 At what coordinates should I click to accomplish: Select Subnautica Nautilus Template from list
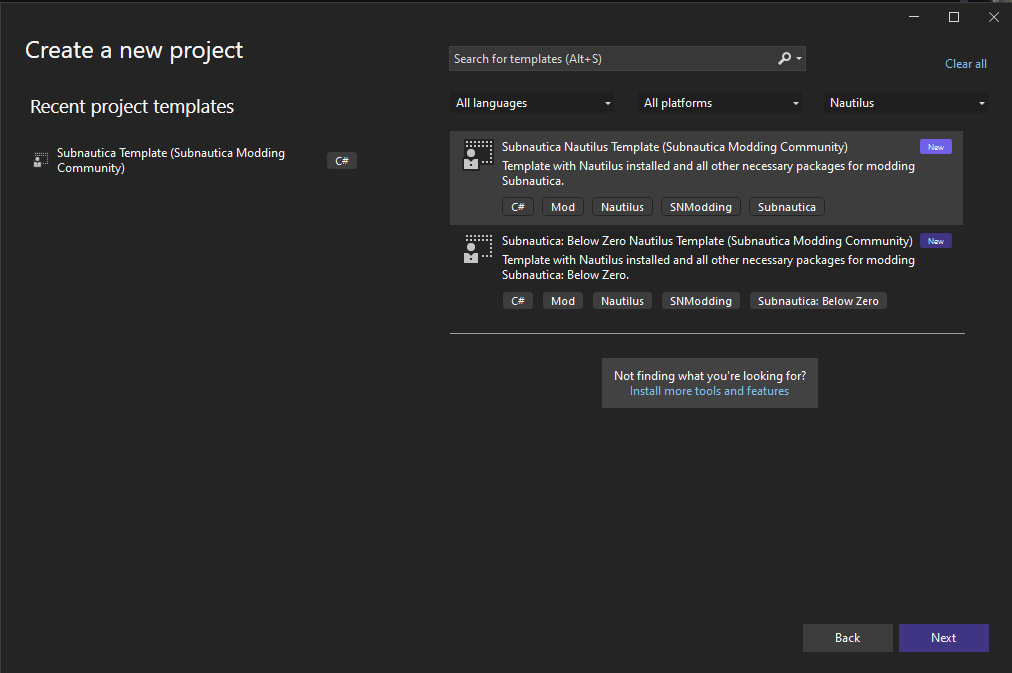coord(674,147)
